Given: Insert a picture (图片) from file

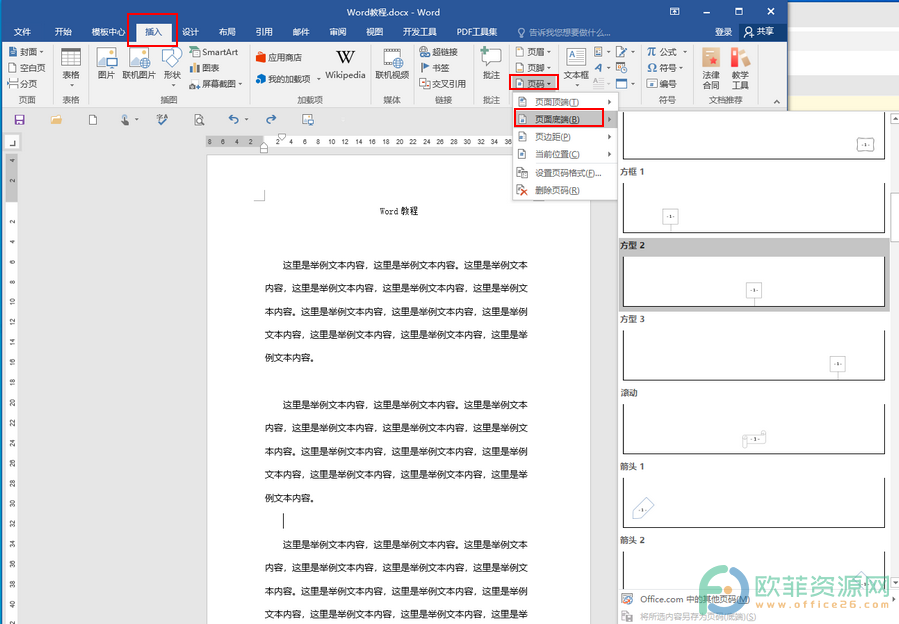Looking at the screenshot, I should [106, 63].
